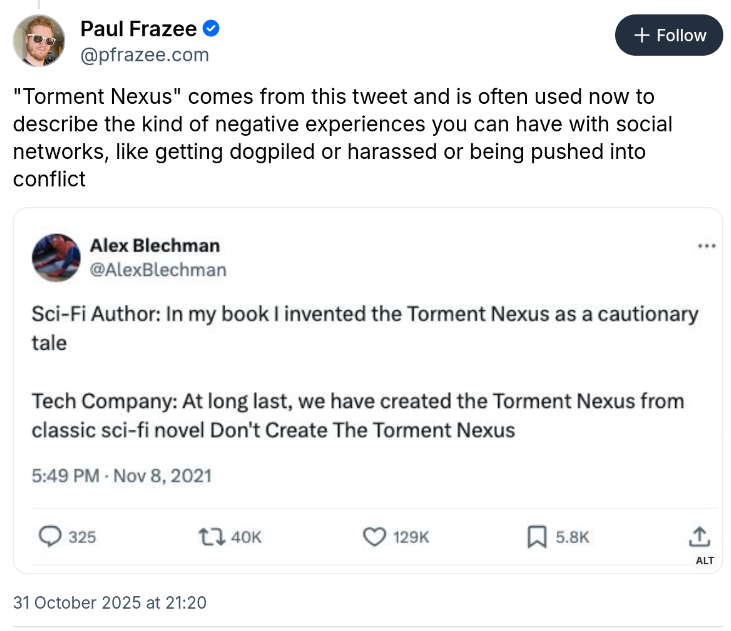
Task: Click the @AlexBlechman handle text
Action: click(158, 270)
